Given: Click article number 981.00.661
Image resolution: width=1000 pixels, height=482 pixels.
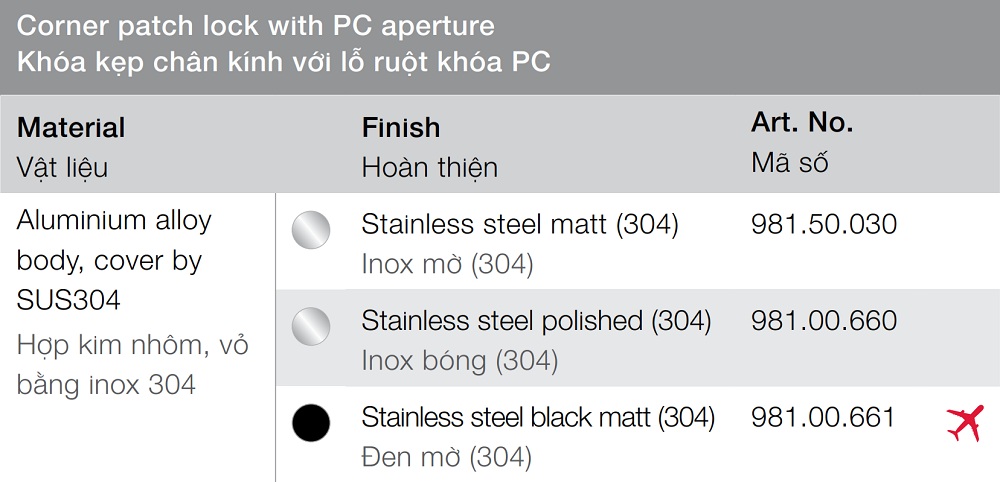Looking at the screenshot, I should 823,417.
